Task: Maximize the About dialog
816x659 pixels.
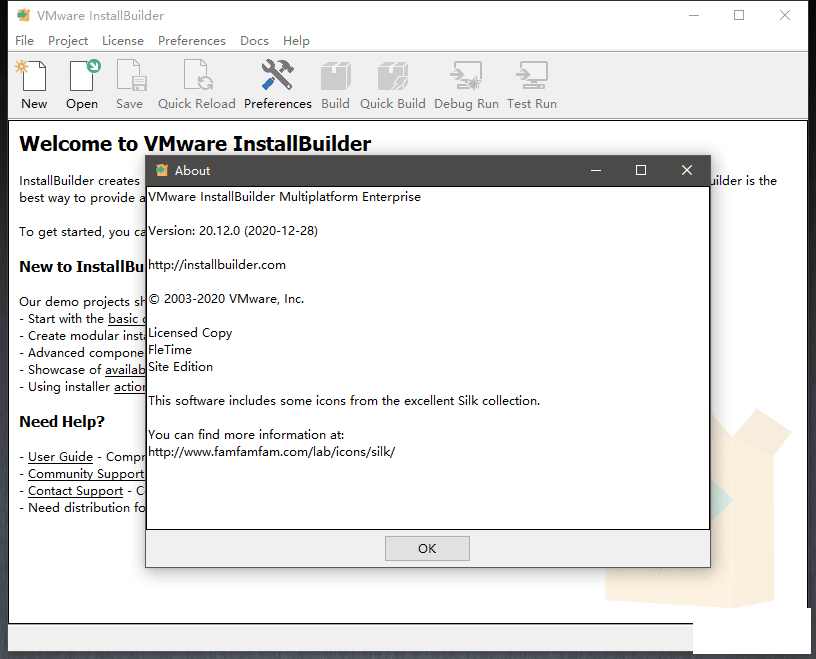Action: click(x=641, y=170)
